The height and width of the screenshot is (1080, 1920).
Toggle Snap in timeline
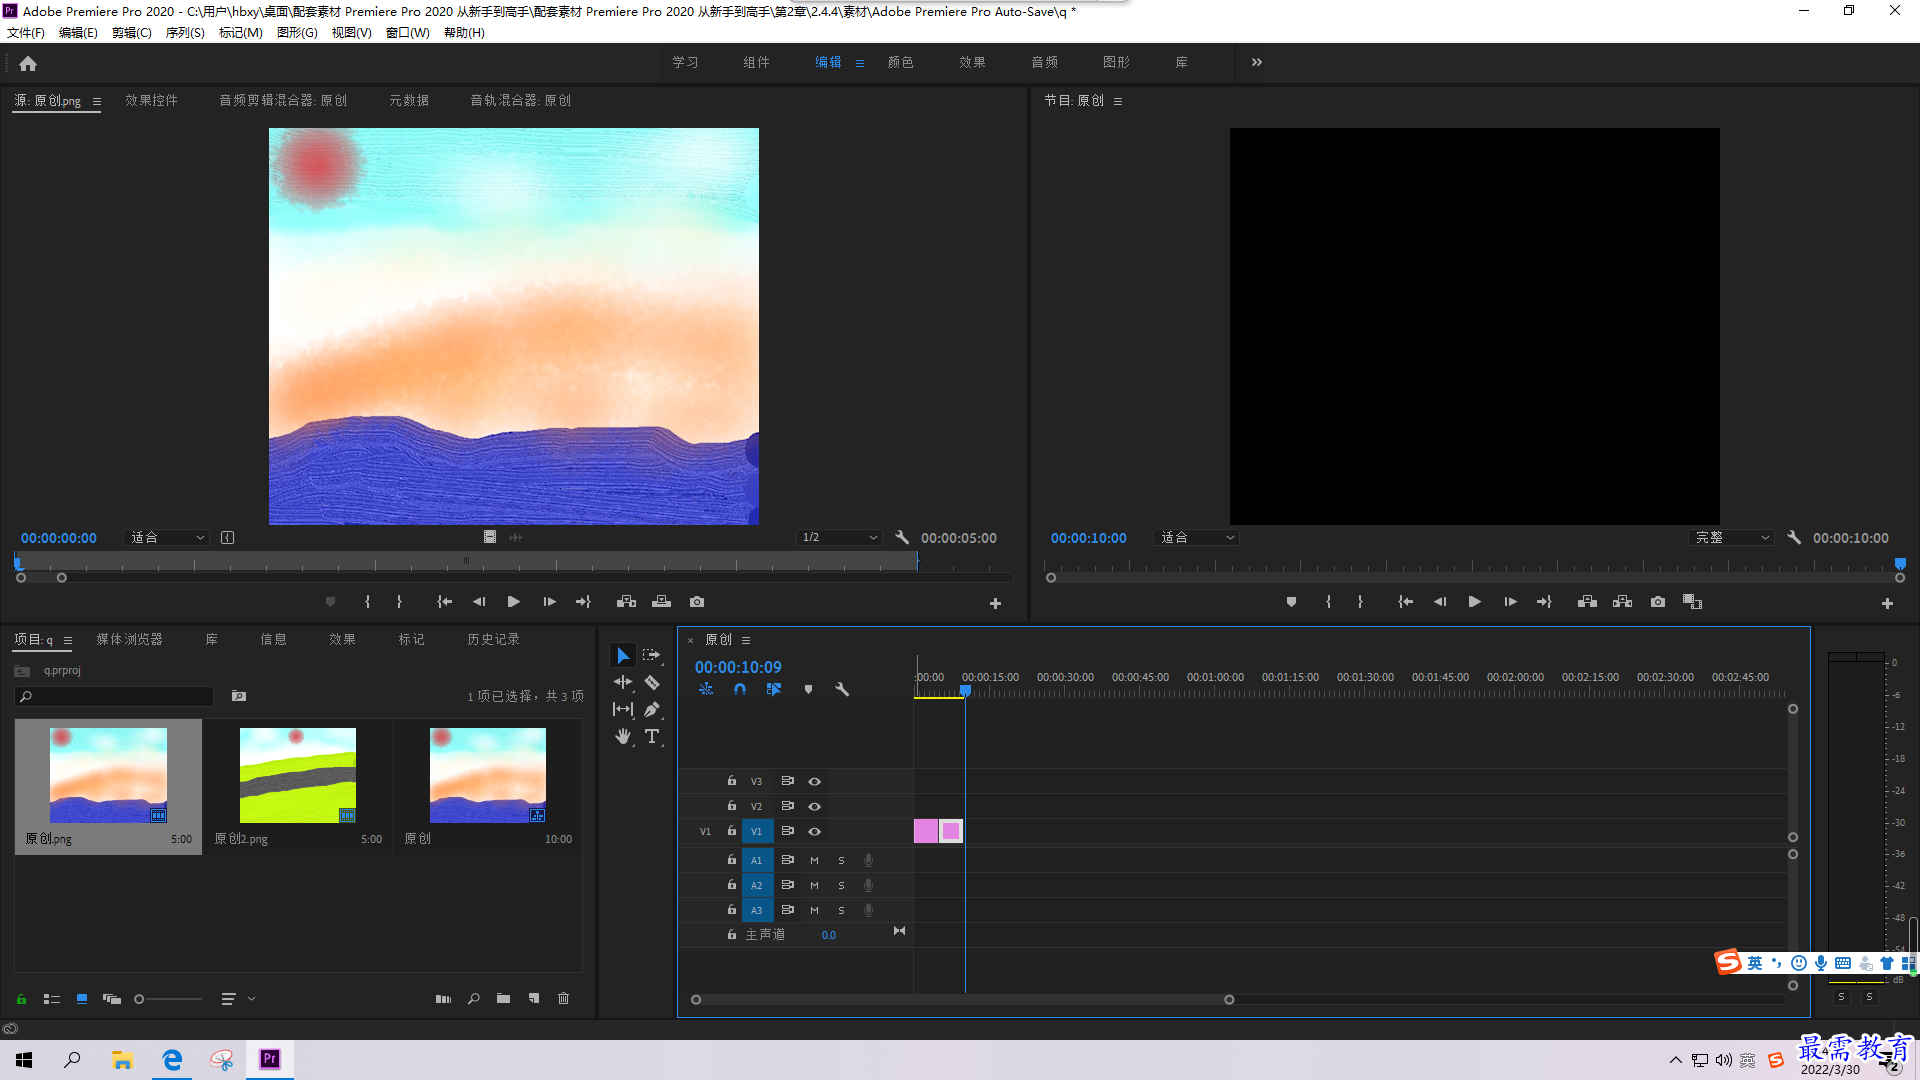point(740,689)
